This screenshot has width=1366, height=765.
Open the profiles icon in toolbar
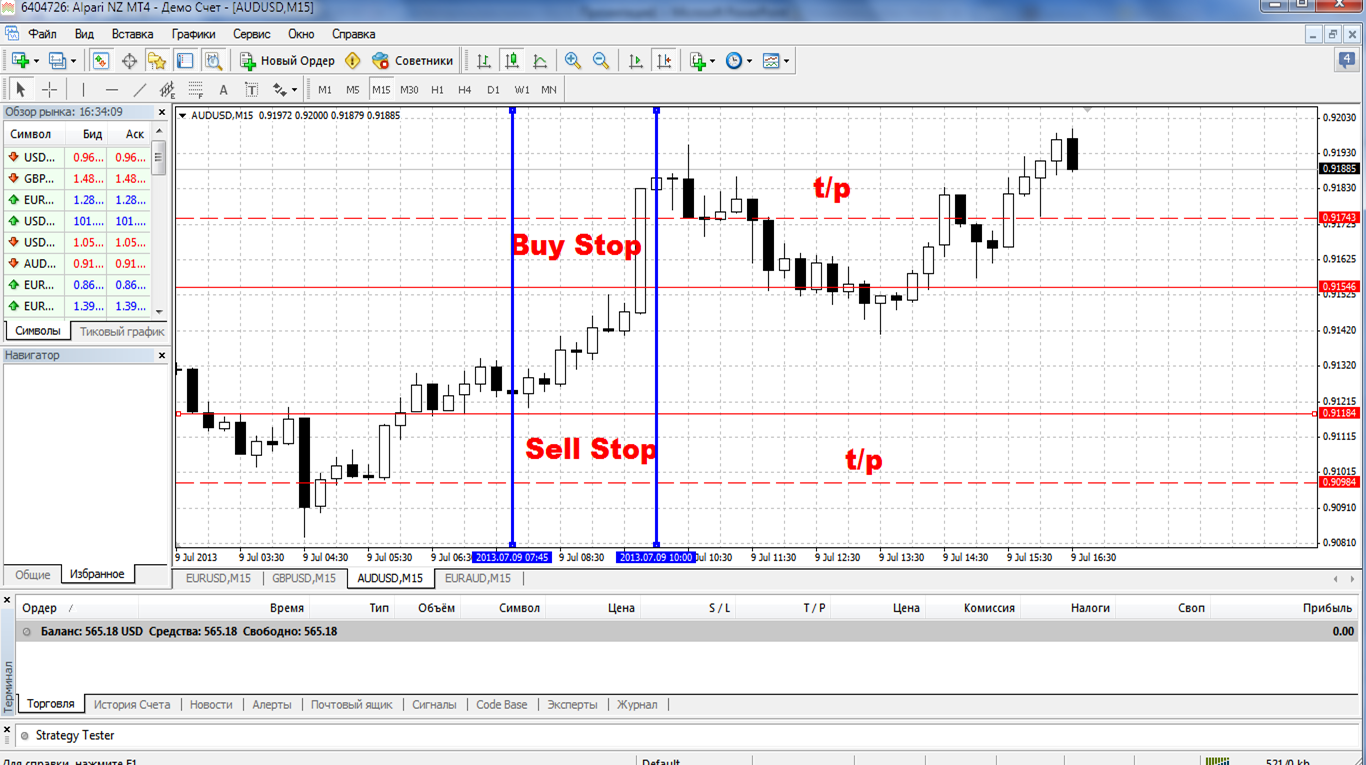click(x=57, y=61)
